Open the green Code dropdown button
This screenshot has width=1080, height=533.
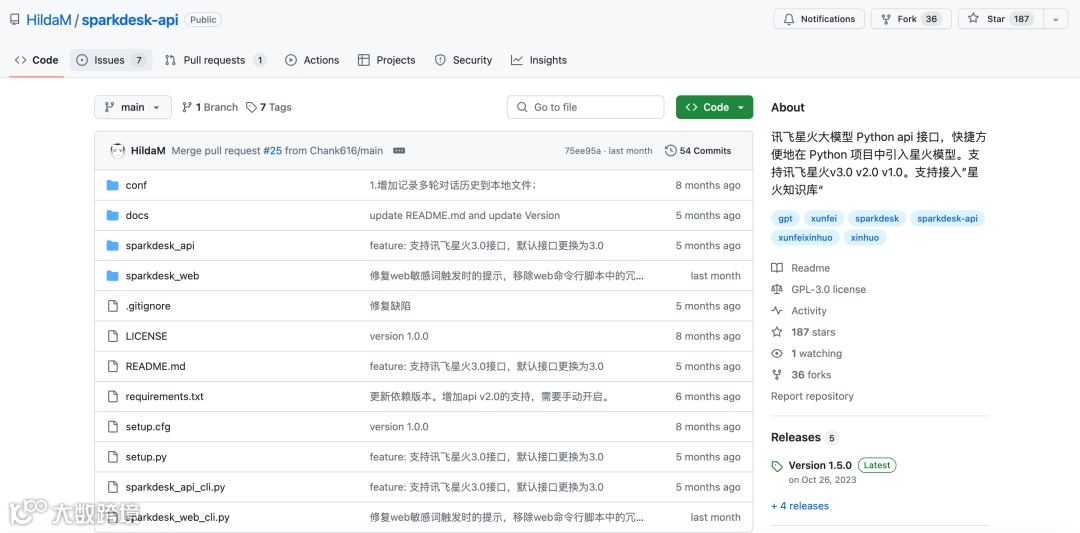pos(714,107)
